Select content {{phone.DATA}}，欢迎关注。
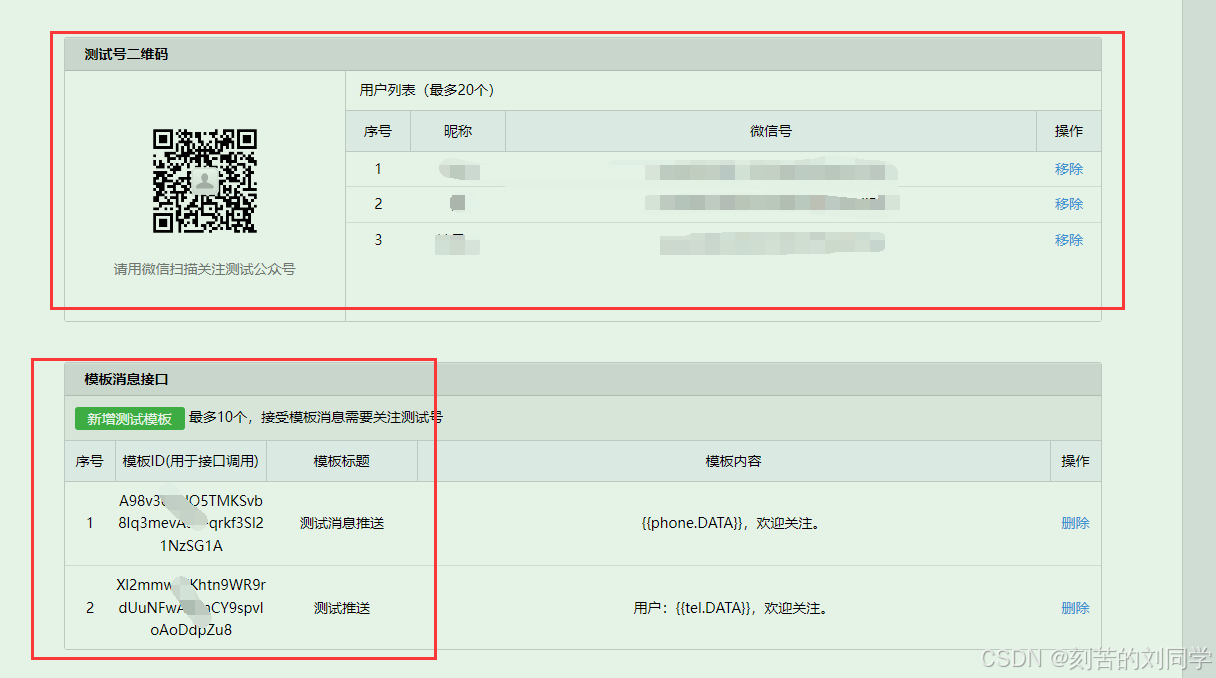The image size is (1216, 678). [x=731, y=523]
